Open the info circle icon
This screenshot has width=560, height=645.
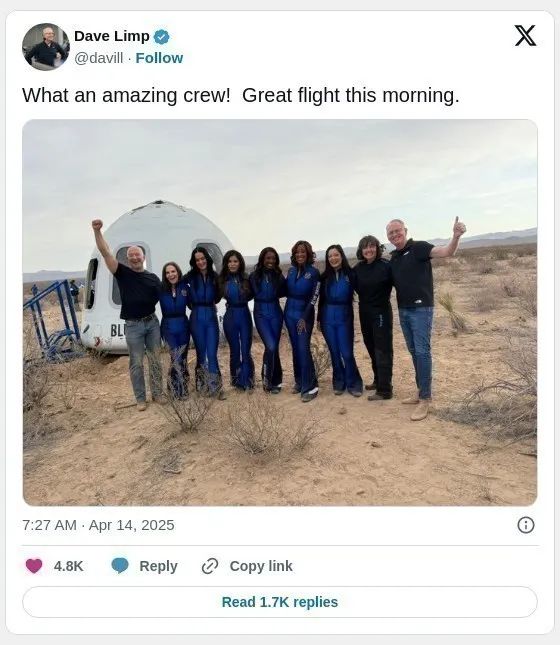[x=526, y=525]
